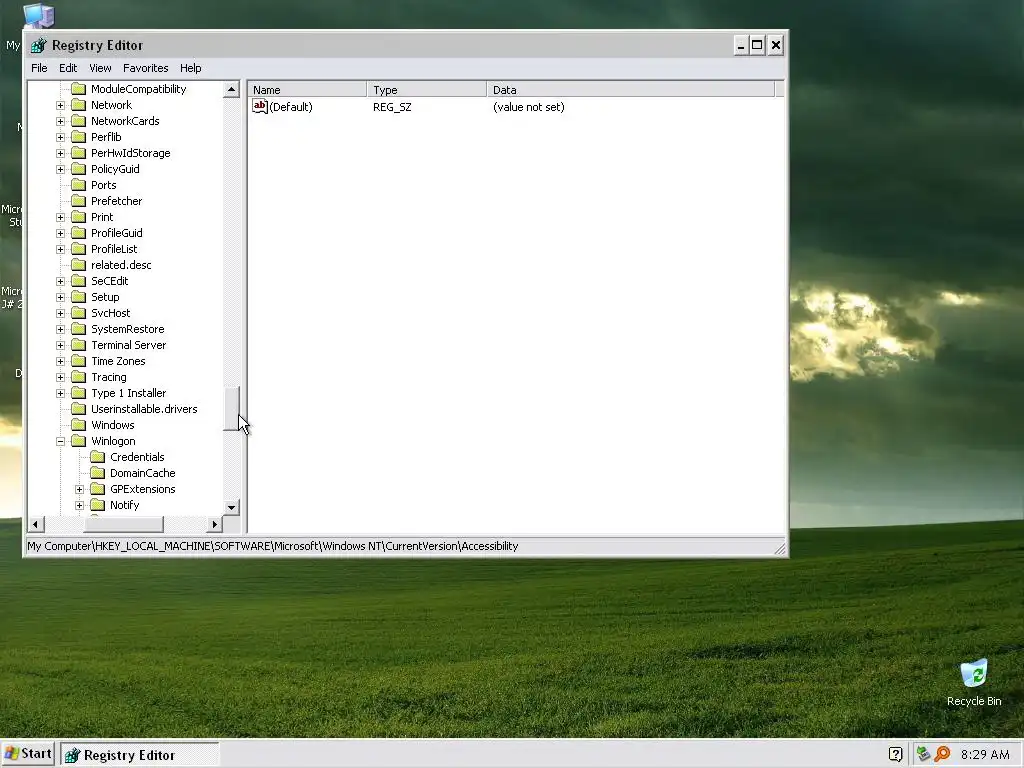Click the window resize grip corner

(x=780, y=549)
